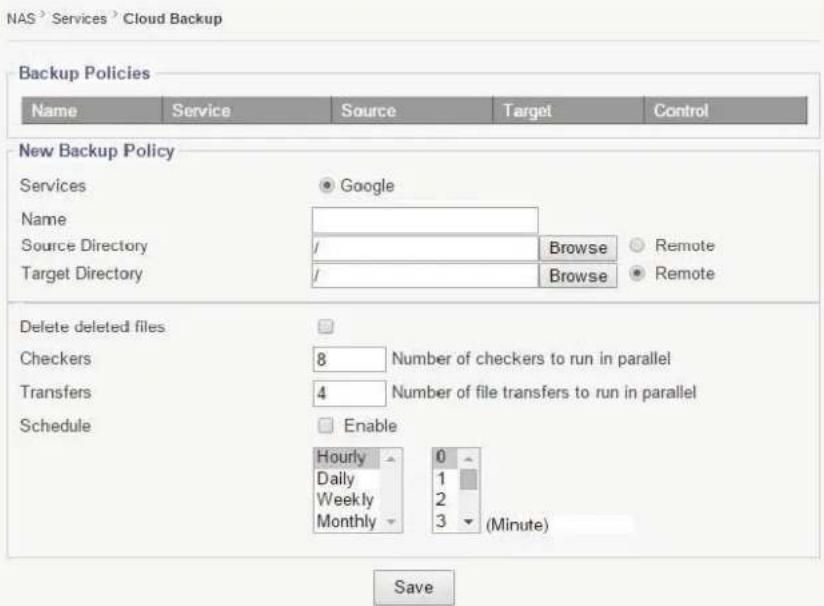Enable the Schedule checkbox
Image resolution: width=824 pixels, height=606 pixels.
click(x=325, y=425)
